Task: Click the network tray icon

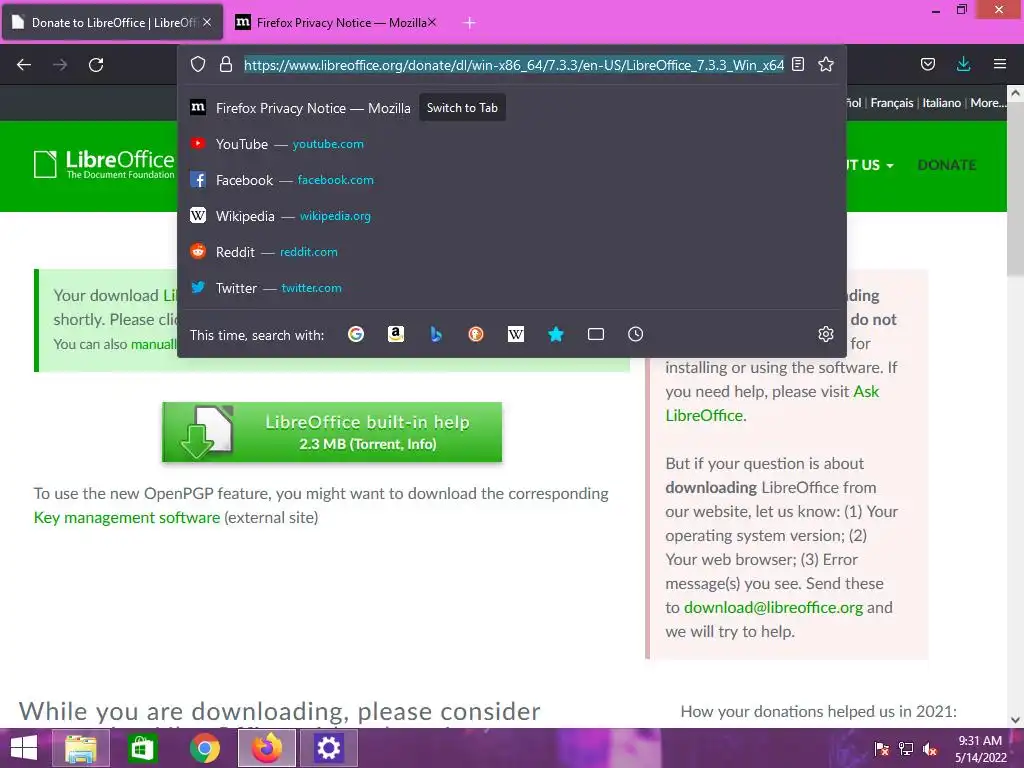Action: (x=906, y=749)
